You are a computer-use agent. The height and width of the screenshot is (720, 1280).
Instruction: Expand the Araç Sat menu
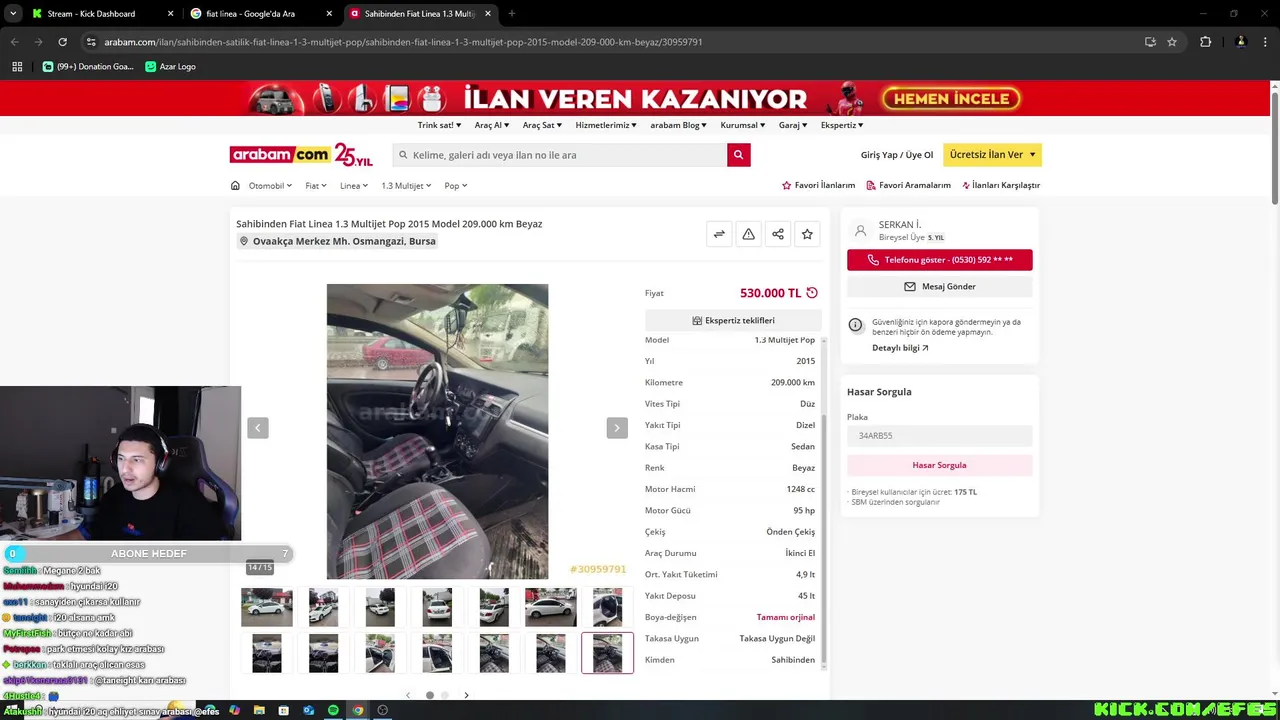pos(542,125)
